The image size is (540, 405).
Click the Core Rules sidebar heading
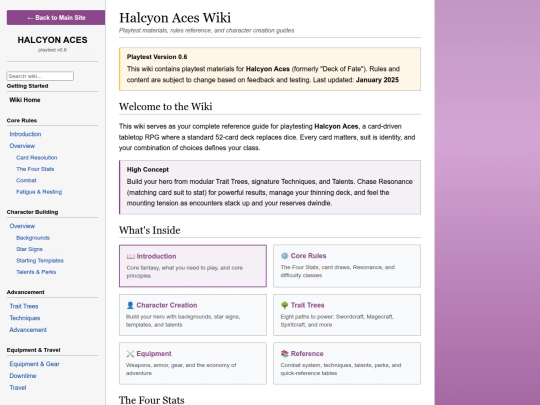click(22, 121)
